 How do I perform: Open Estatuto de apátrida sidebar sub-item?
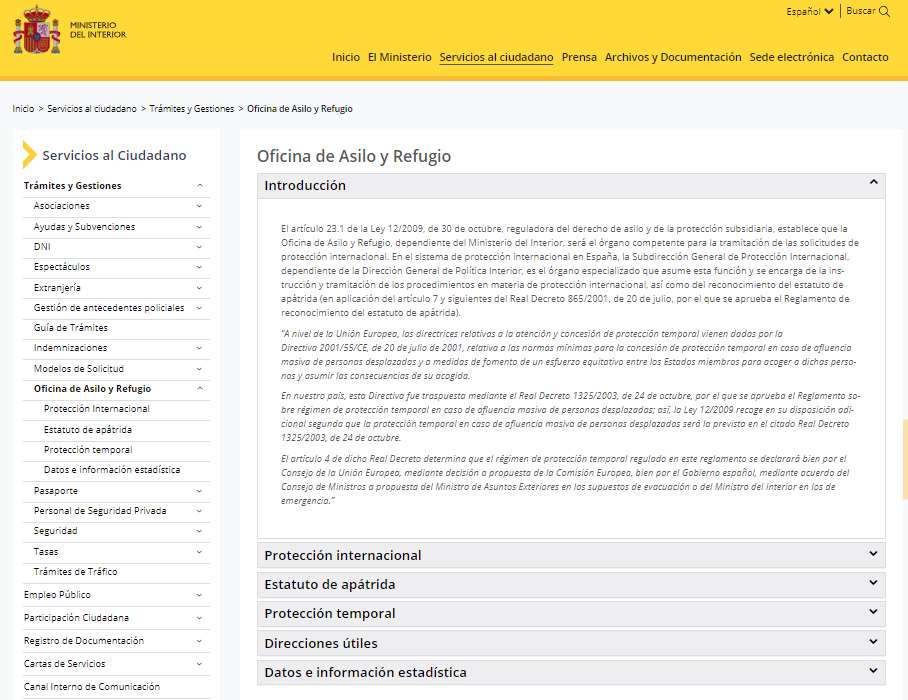click(88, 430)
